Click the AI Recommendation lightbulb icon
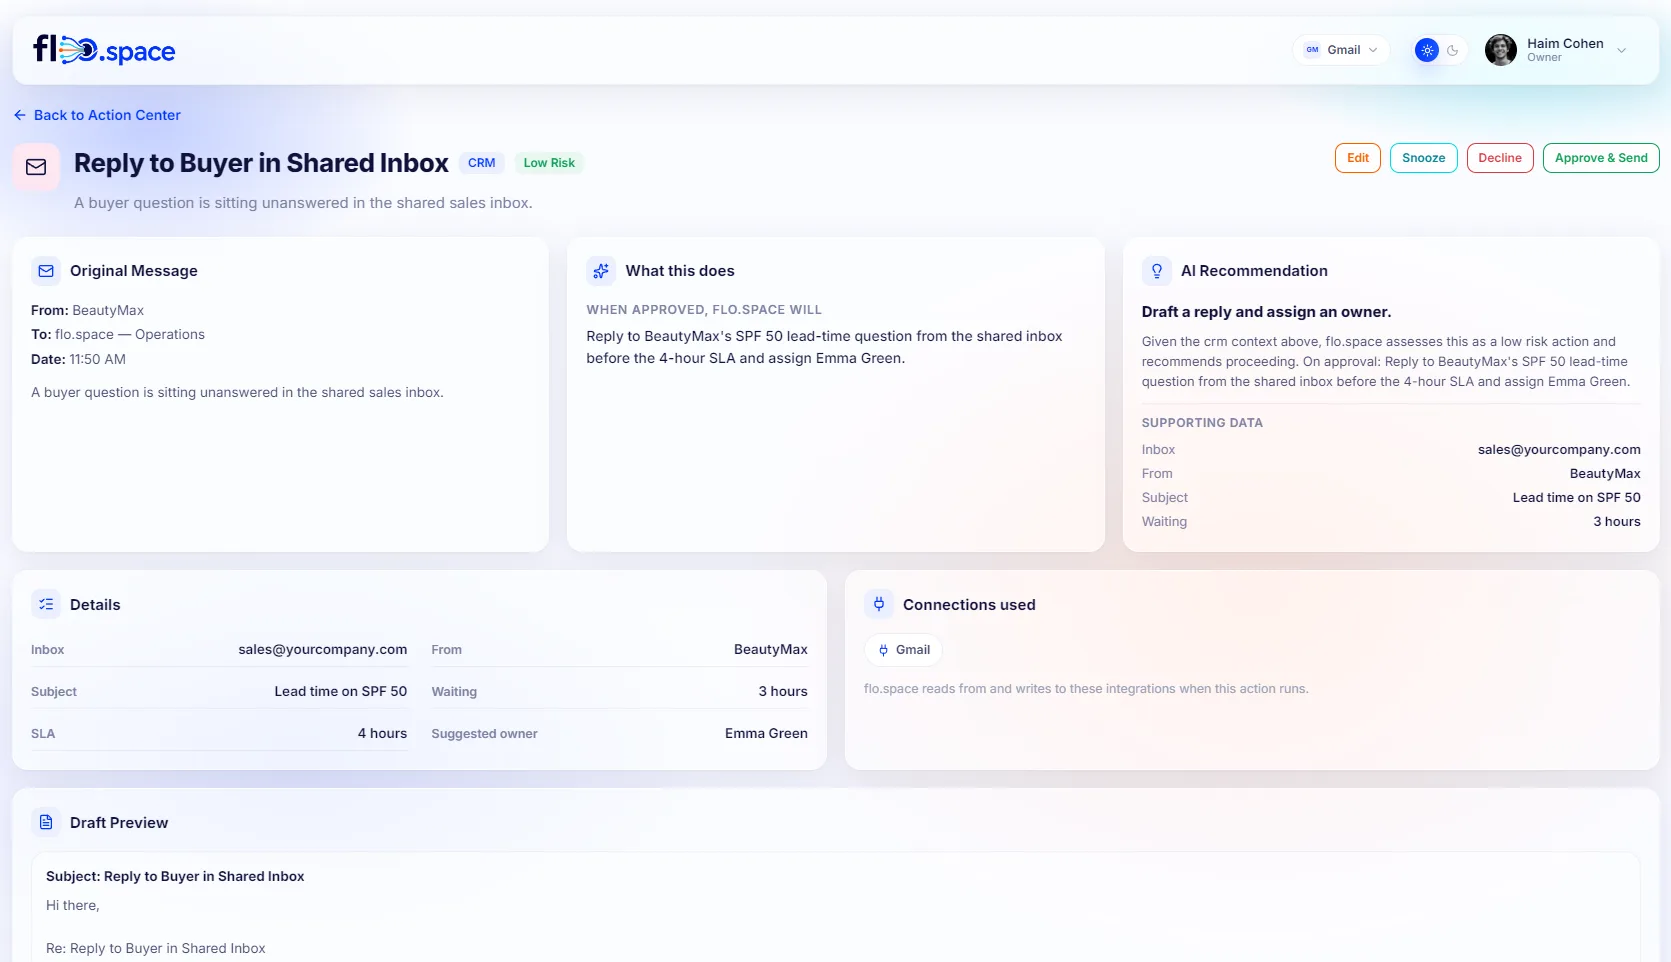 (x=1157, y=271)
